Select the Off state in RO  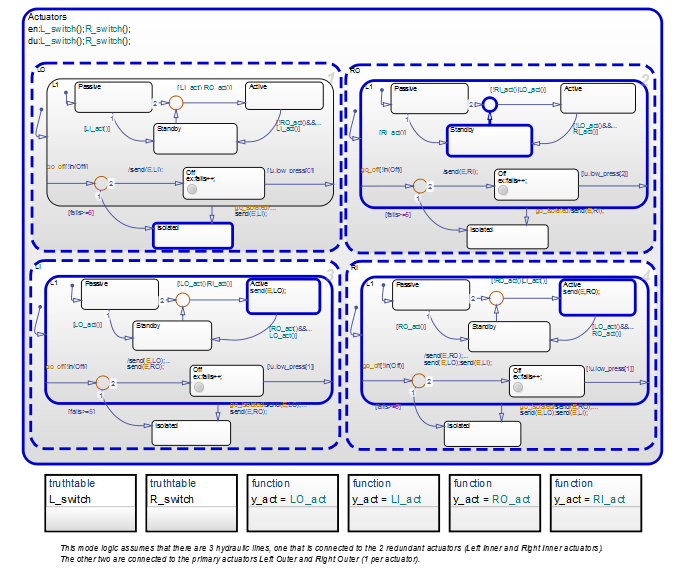536,184
